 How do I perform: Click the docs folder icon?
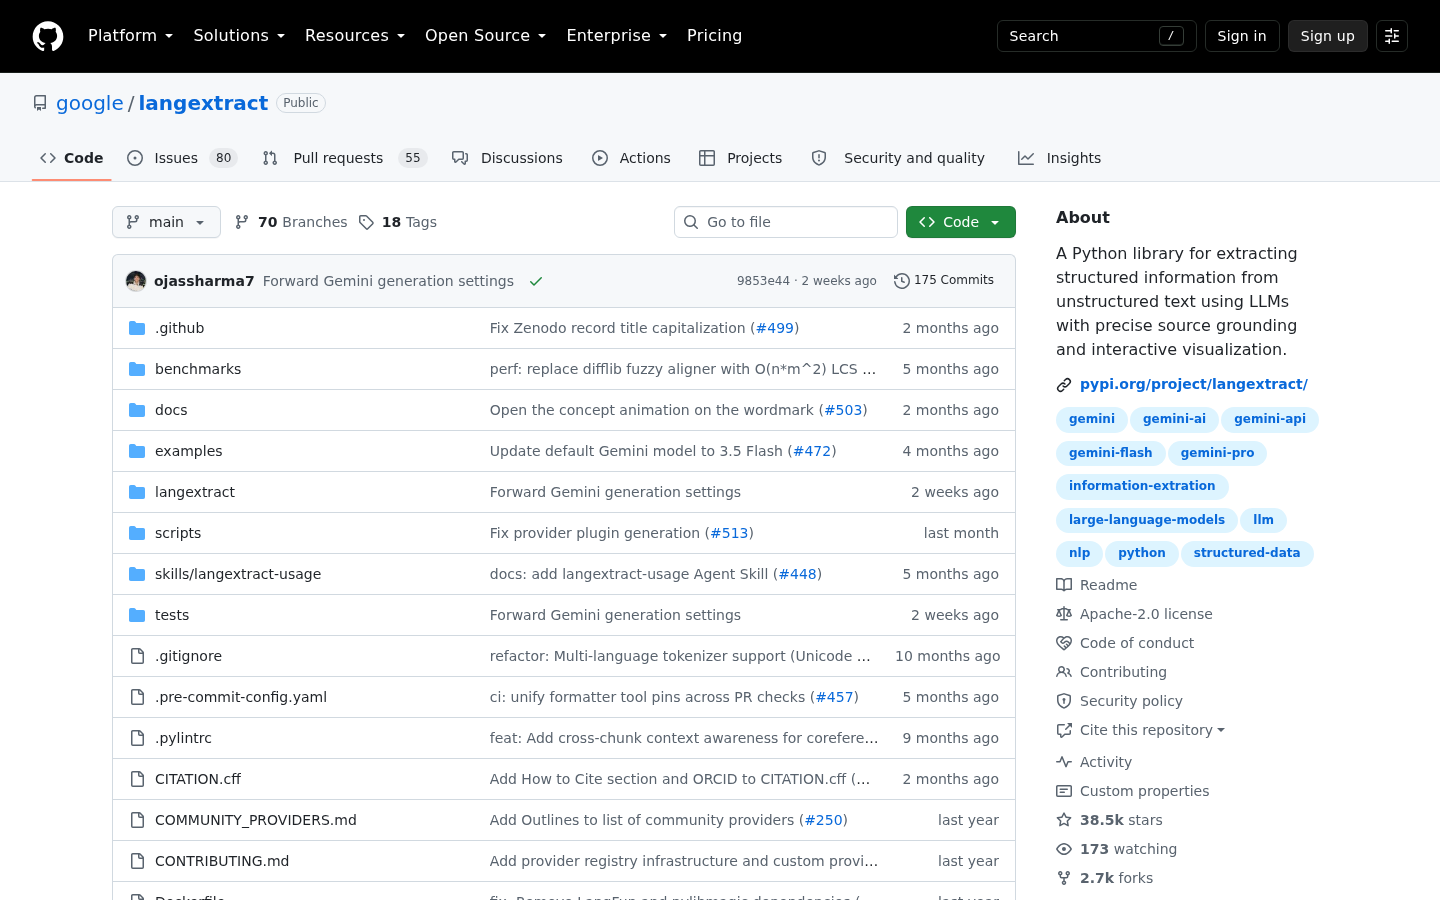[137, 410]
